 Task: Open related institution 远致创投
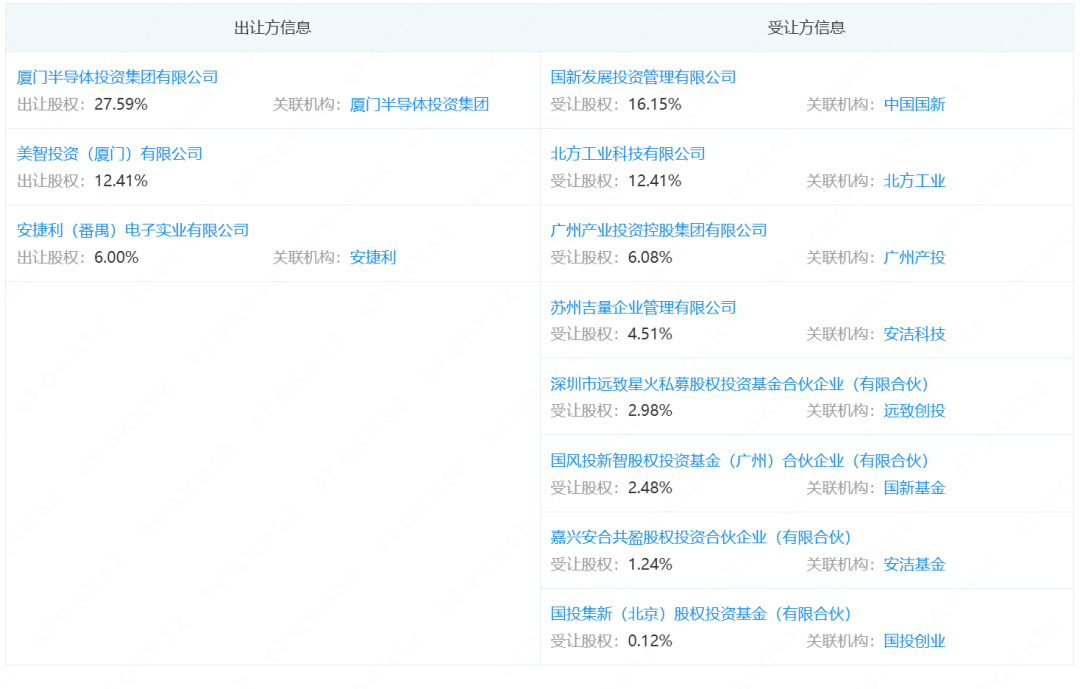(915, 411)
